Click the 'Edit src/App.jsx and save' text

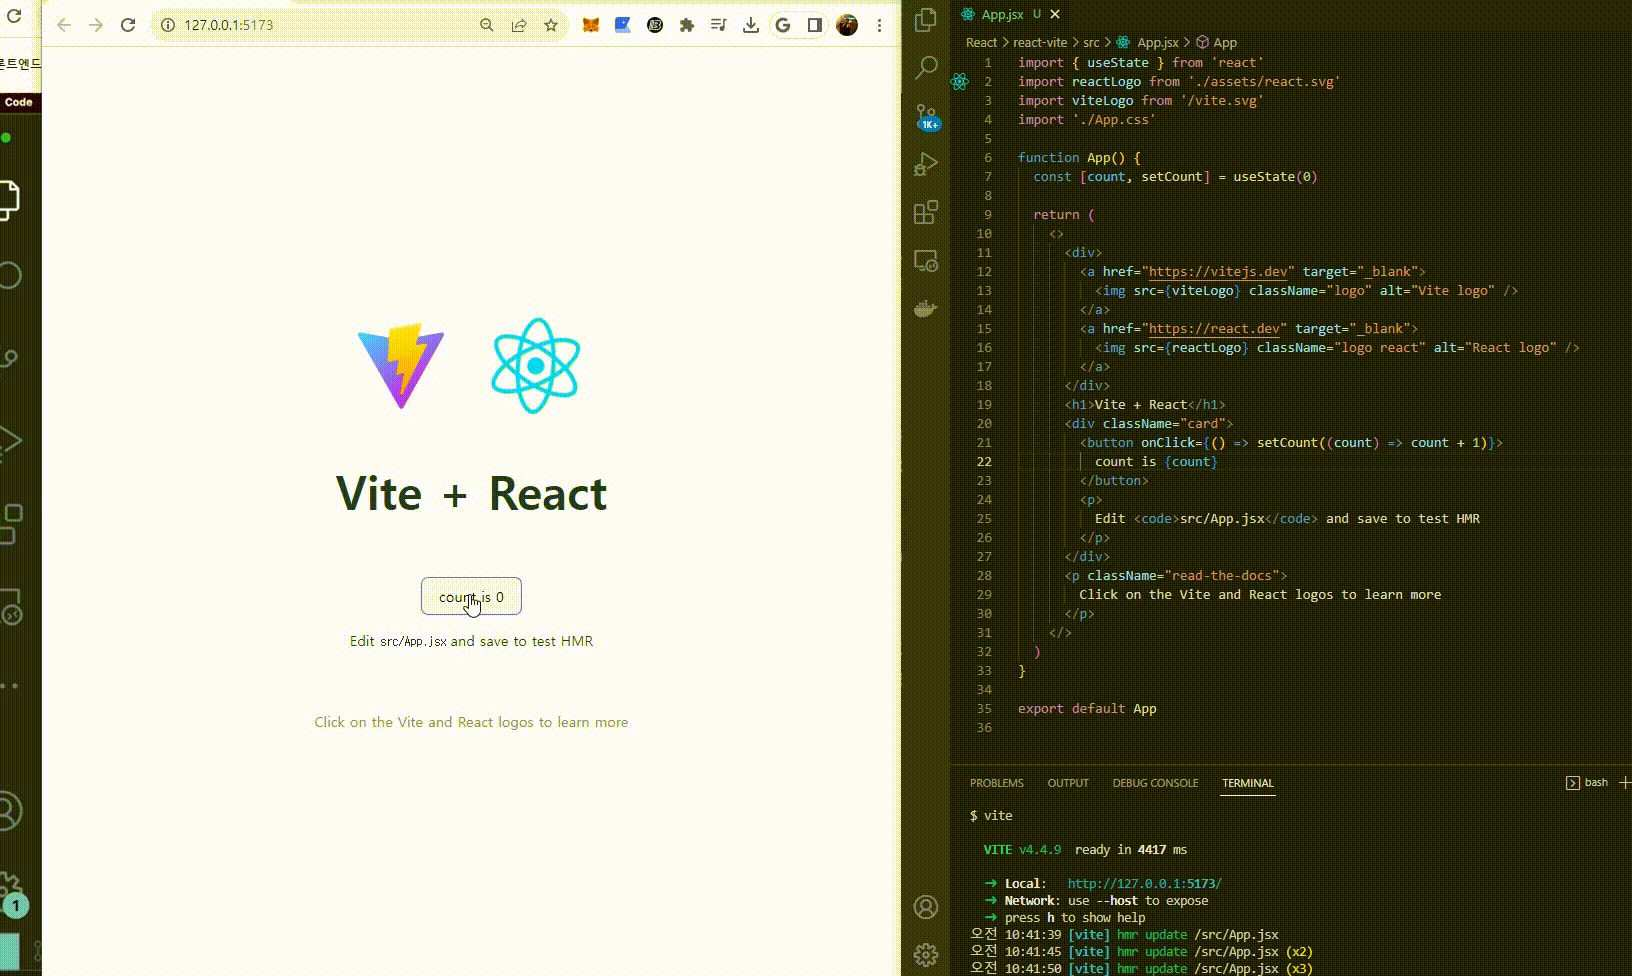point(471,641)
